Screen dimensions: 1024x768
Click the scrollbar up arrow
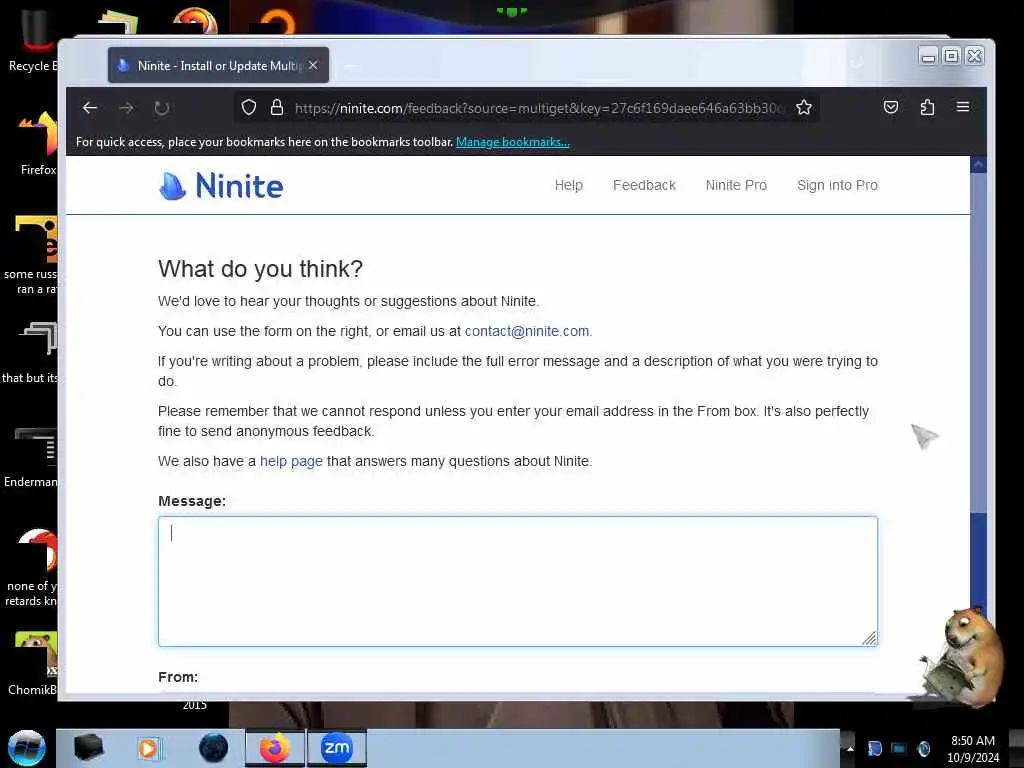tap(978, 165)
